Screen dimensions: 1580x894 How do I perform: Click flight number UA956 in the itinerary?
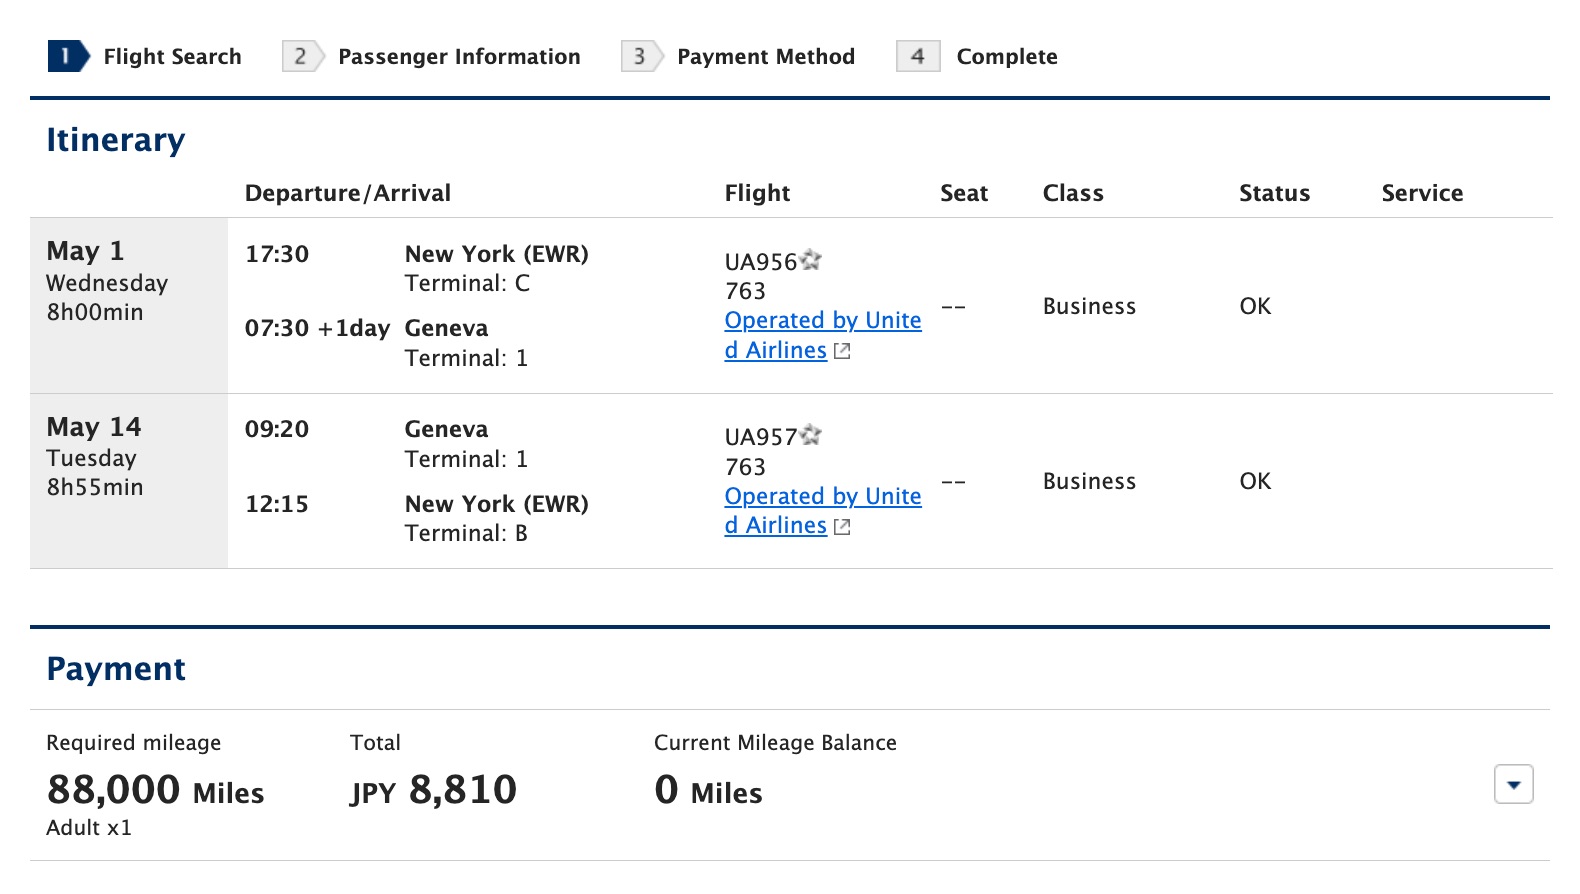tap(762, 260)
